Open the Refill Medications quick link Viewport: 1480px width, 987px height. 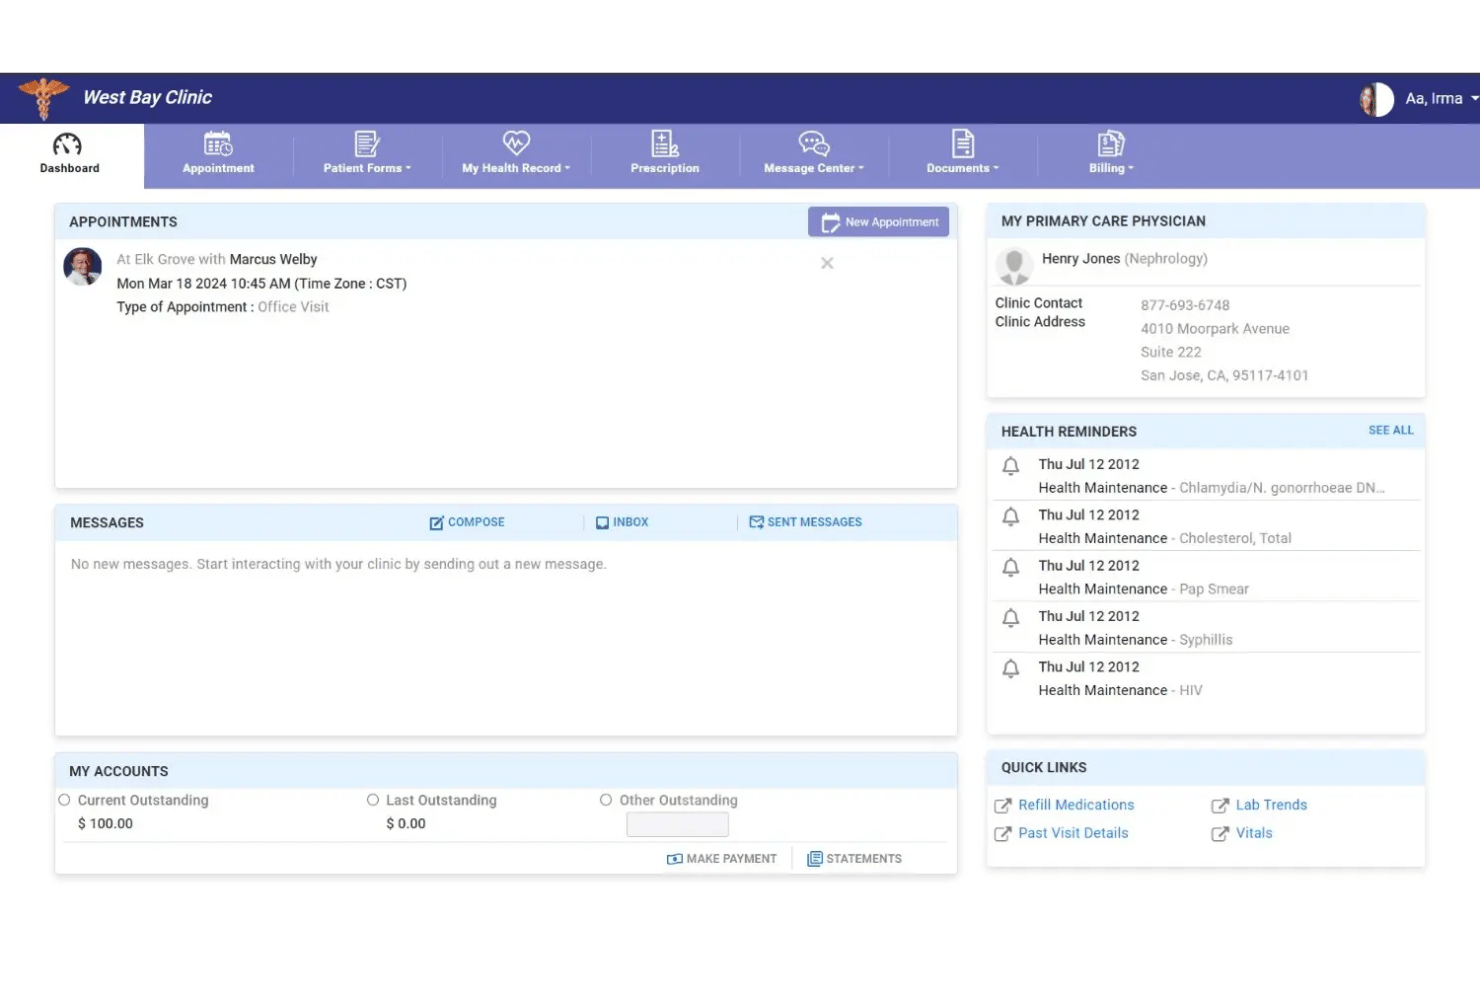(1076, 805)
